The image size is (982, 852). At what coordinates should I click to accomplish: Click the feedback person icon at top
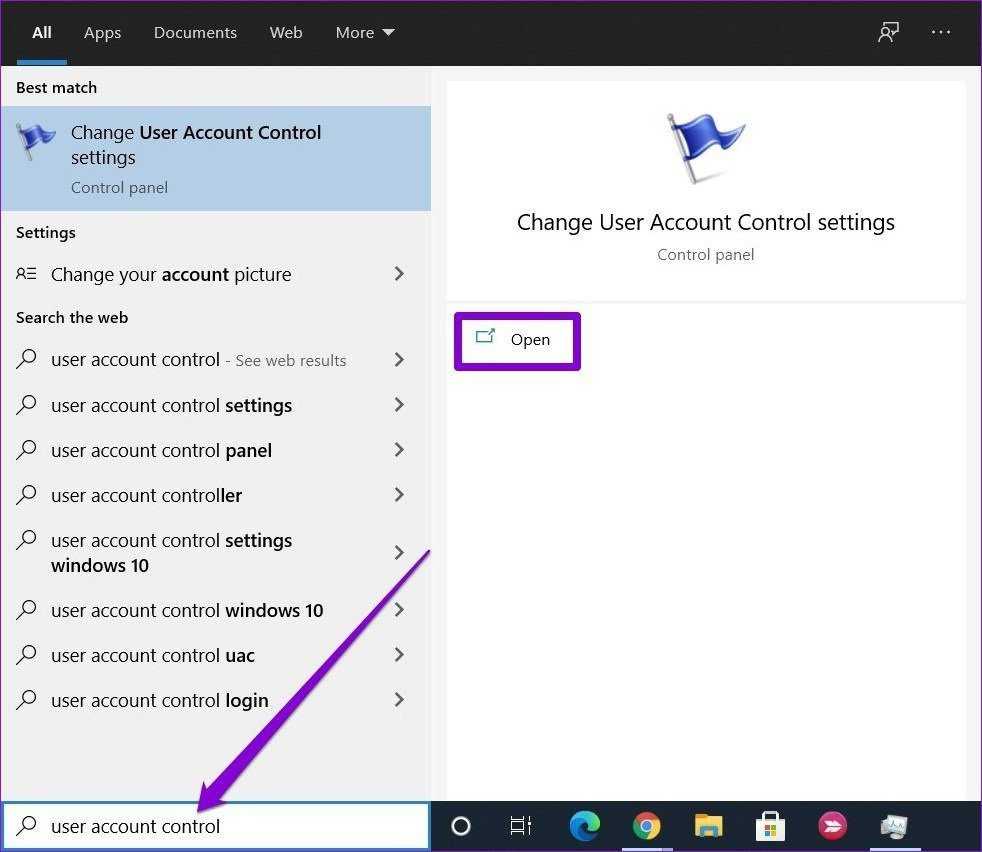[888, 32]
